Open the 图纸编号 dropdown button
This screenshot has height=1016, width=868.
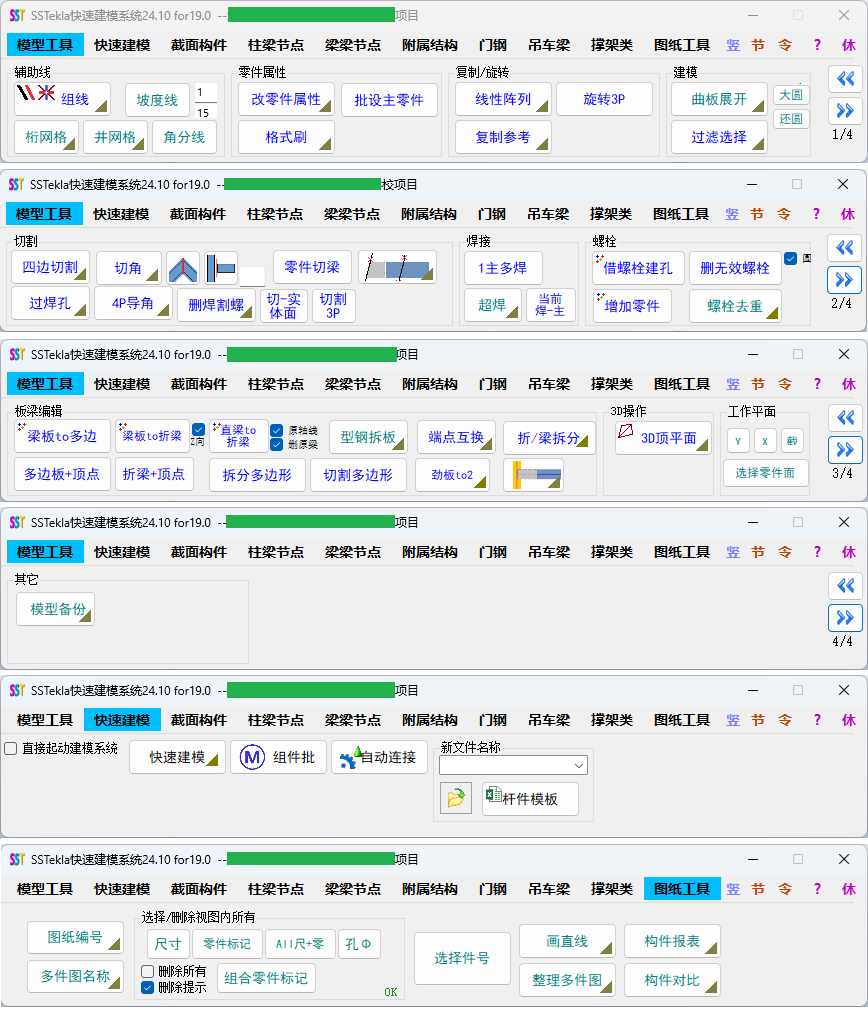[x=75, y=937]
